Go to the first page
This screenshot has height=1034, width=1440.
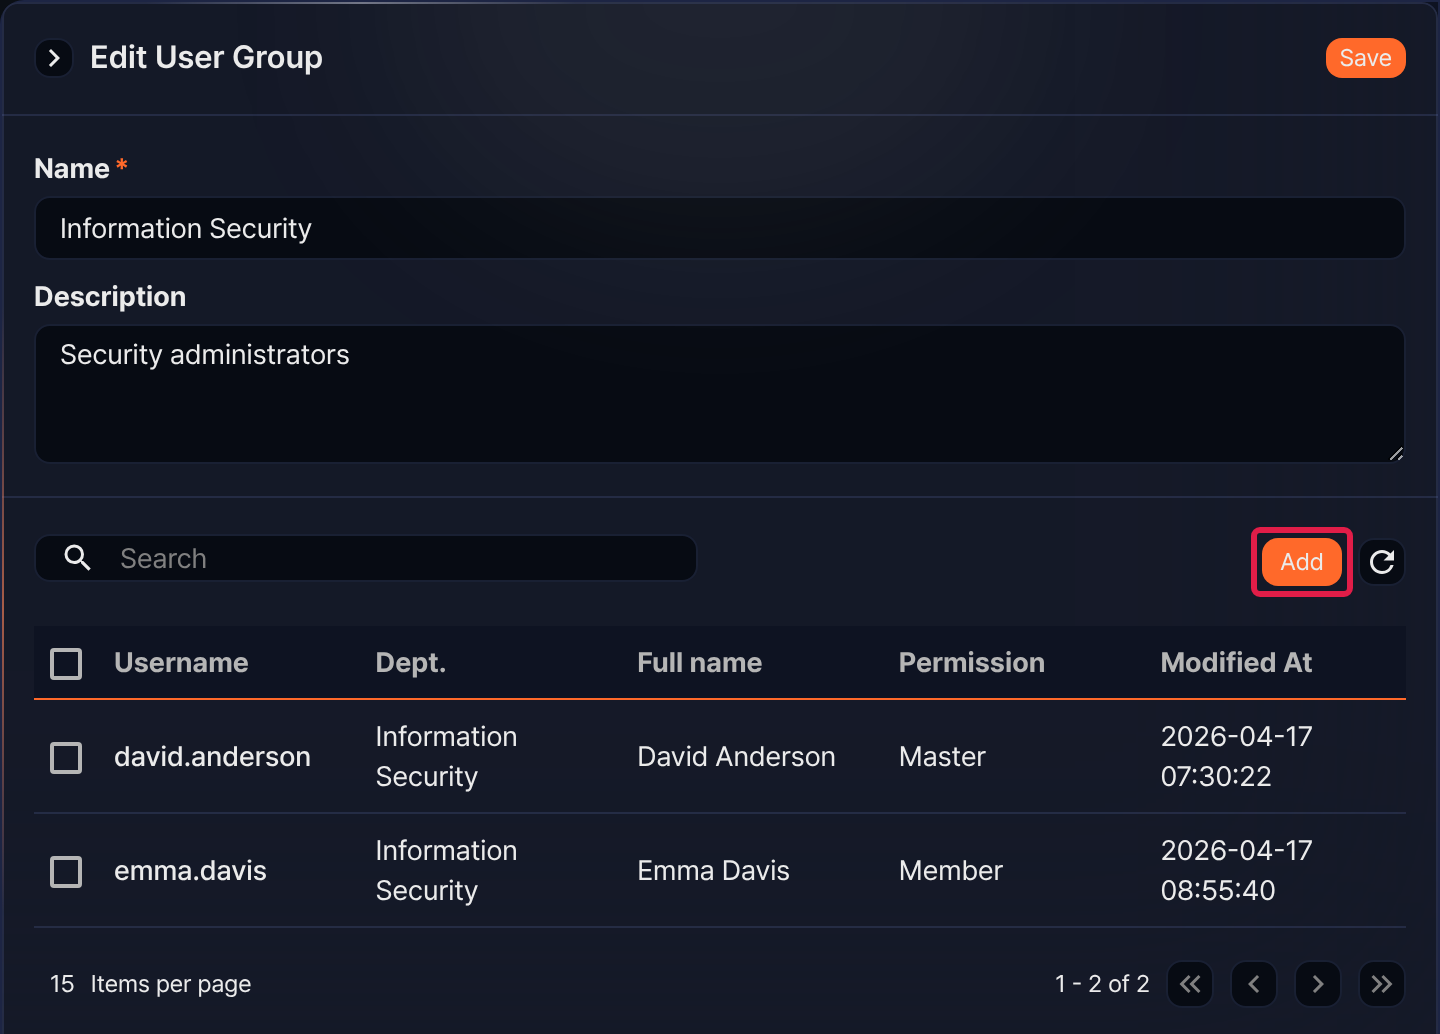(x=1190, y=984)
